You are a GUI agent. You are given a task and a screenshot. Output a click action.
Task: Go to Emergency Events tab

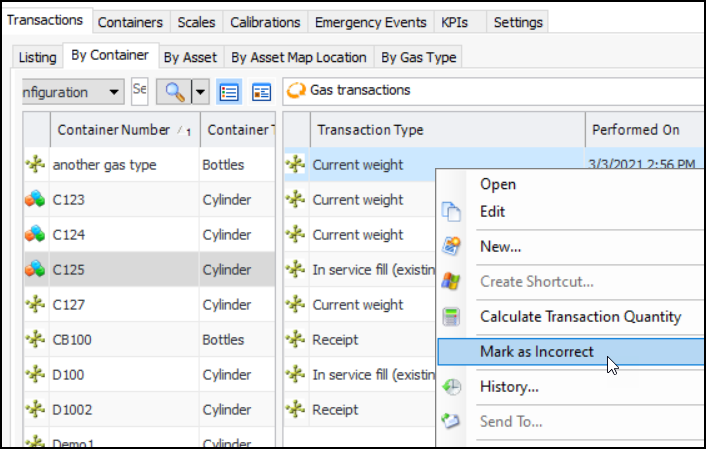click(370, 22)
